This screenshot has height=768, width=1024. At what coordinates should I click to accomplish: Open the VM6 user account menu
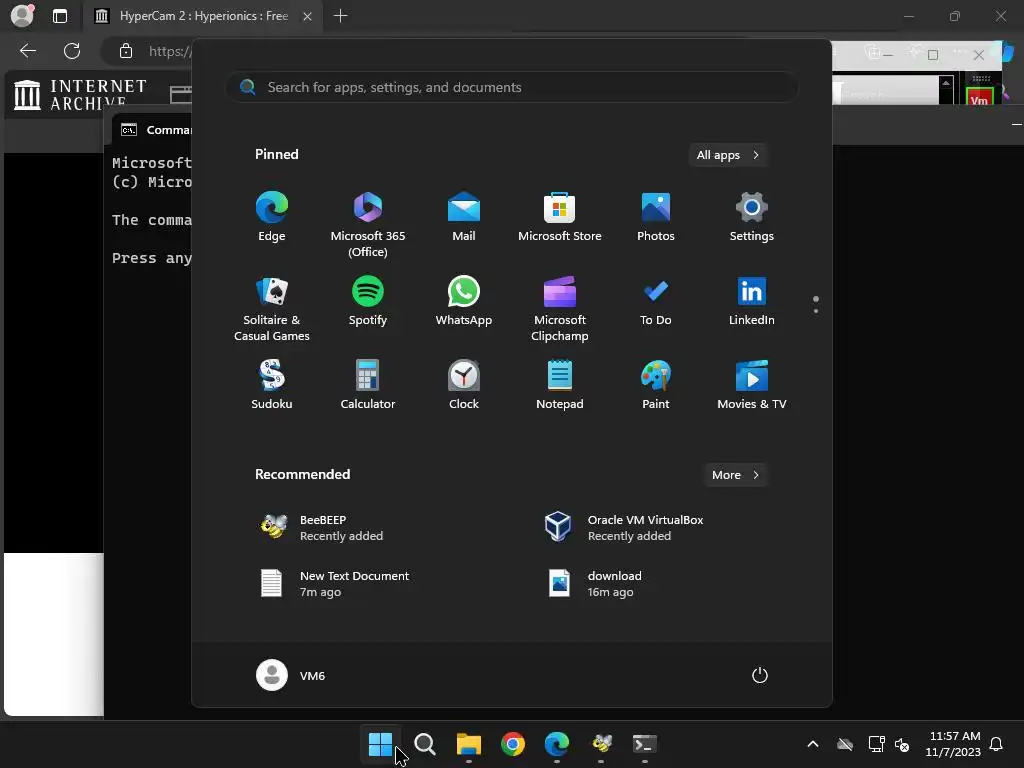[291, 675]
